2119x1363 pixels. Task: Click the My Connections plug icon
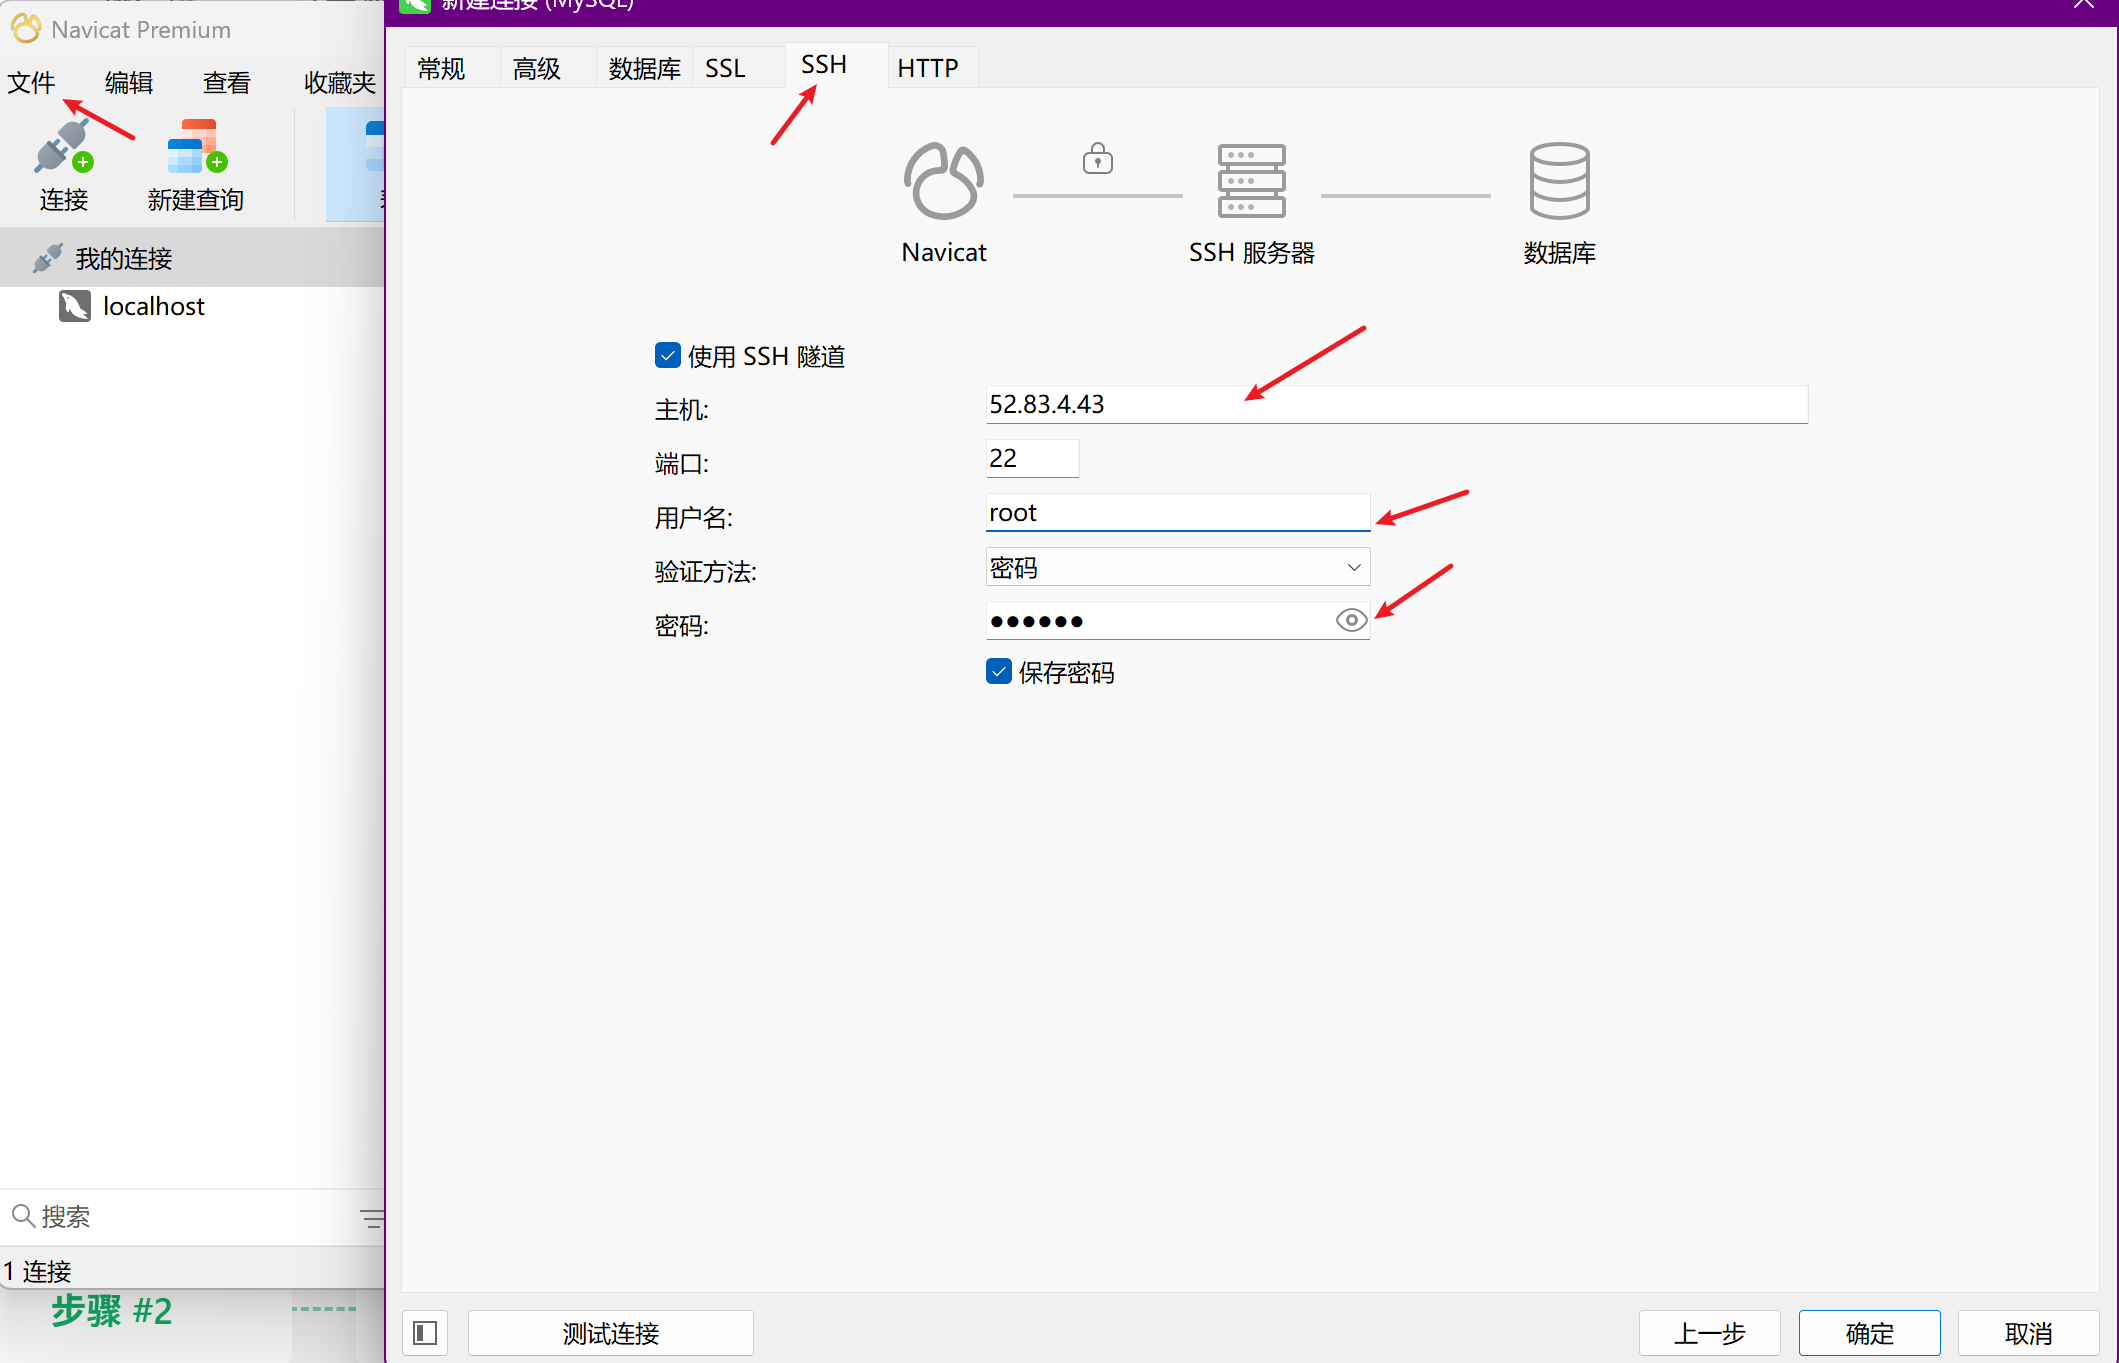pos(47,258)
